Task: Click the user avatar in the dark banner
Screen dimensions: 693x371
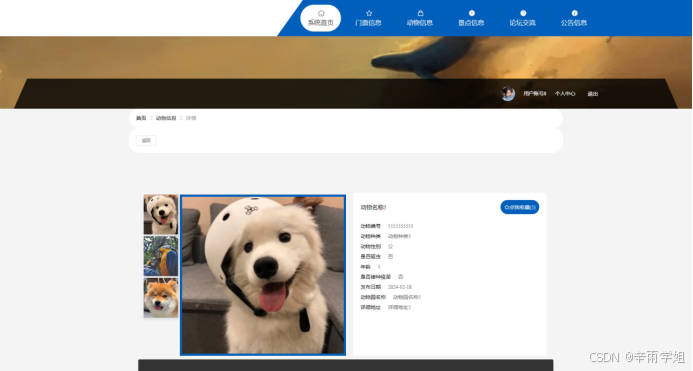Action: pos(508,94)
